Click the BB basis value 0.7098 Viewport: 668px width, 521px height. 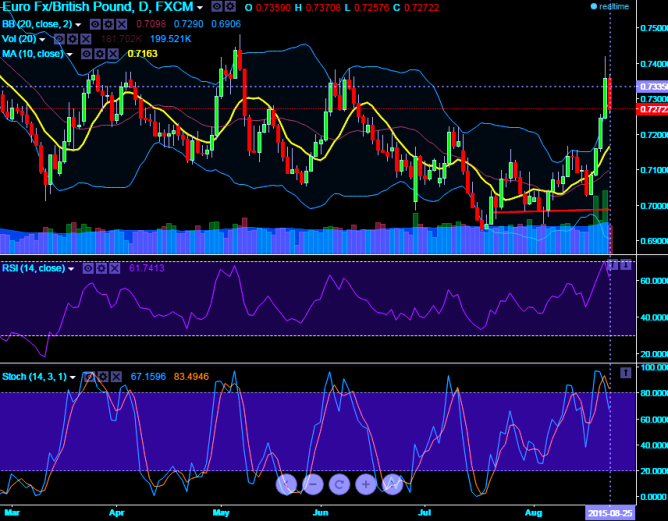pyautogui.click(x=151, y=24)
